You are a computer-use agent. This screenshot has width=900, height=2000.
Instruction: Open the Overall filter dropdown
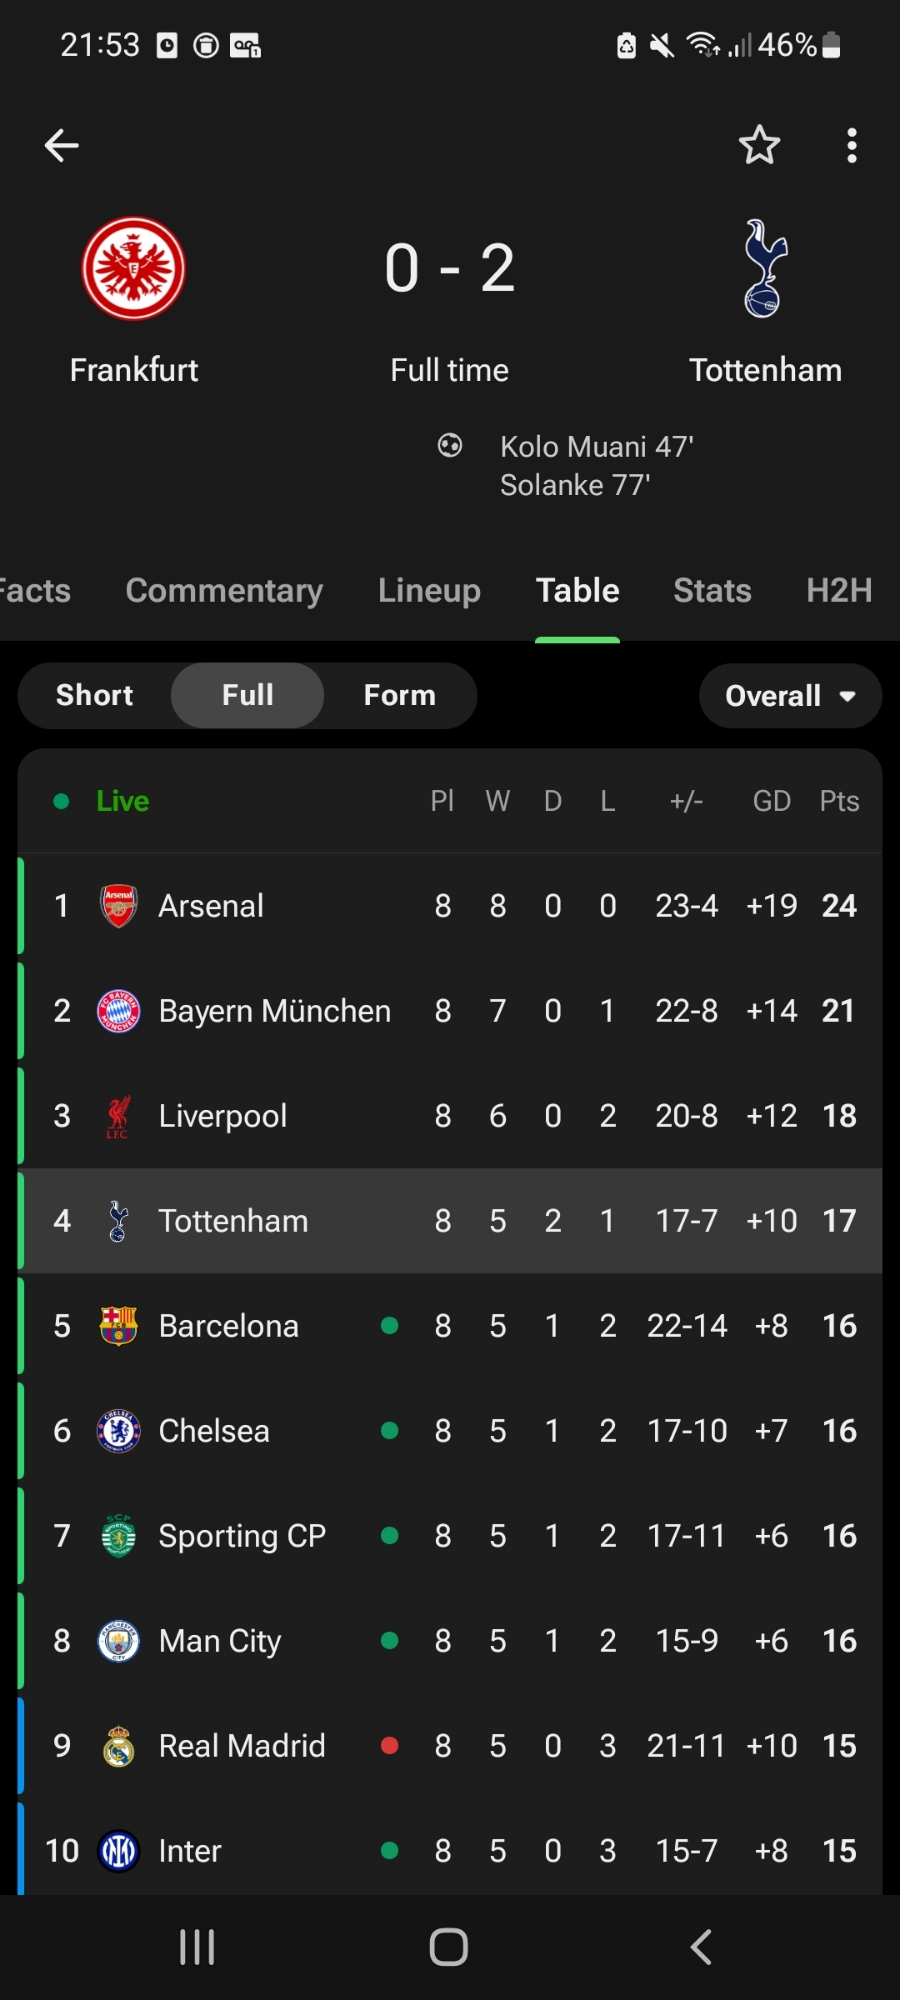coord(789,696)
